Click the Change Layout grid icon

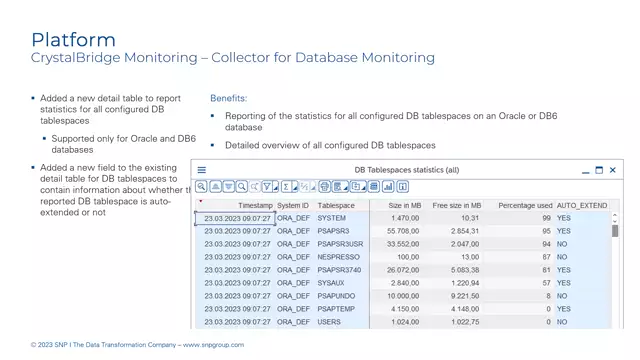[374, 187]
